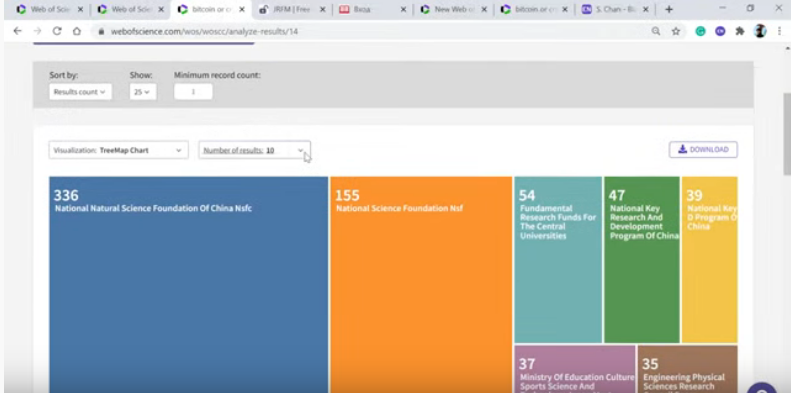Click the zoom magnifier icon in the address bar

[656, 31]
